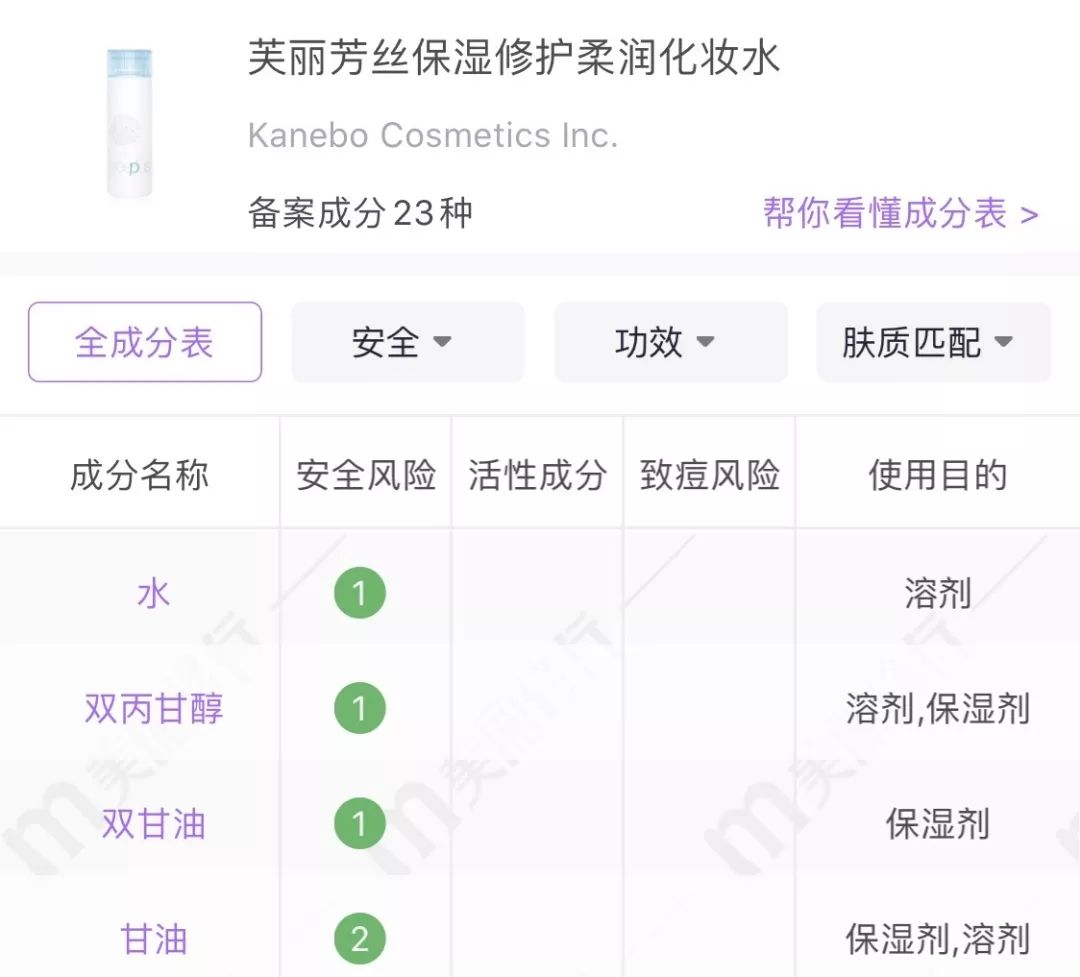Image resolution: width=1080 pixels, height=977 pixels.
Task: Open the 肤质匹配 dropdown filter
Action: click(932, 342)
